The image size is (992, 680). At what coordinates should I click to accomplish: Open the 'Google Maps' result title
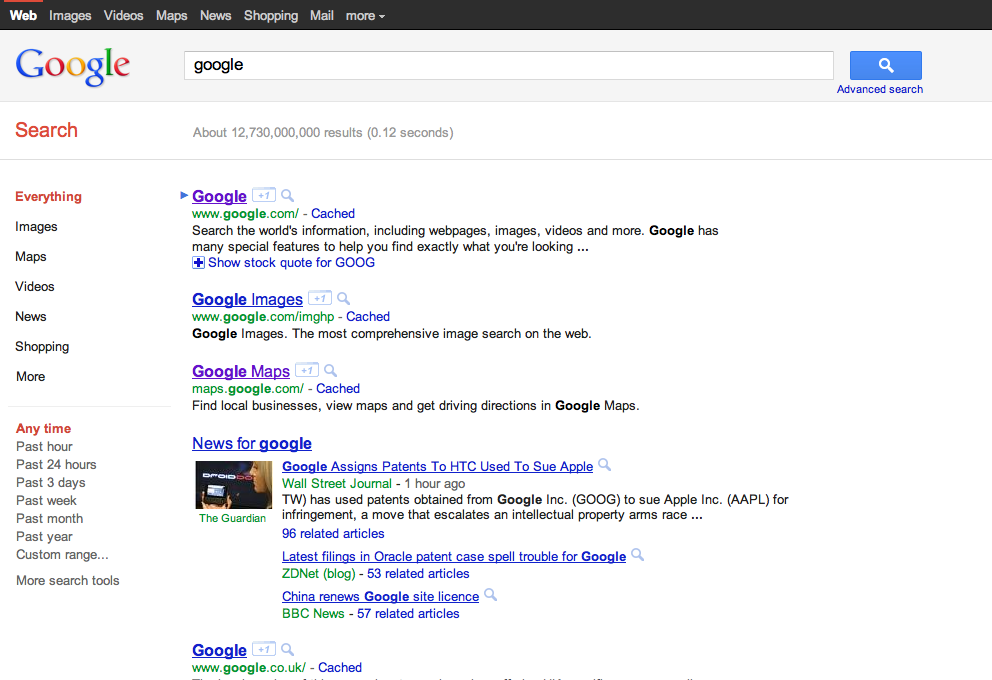click(x=241, y=371)
